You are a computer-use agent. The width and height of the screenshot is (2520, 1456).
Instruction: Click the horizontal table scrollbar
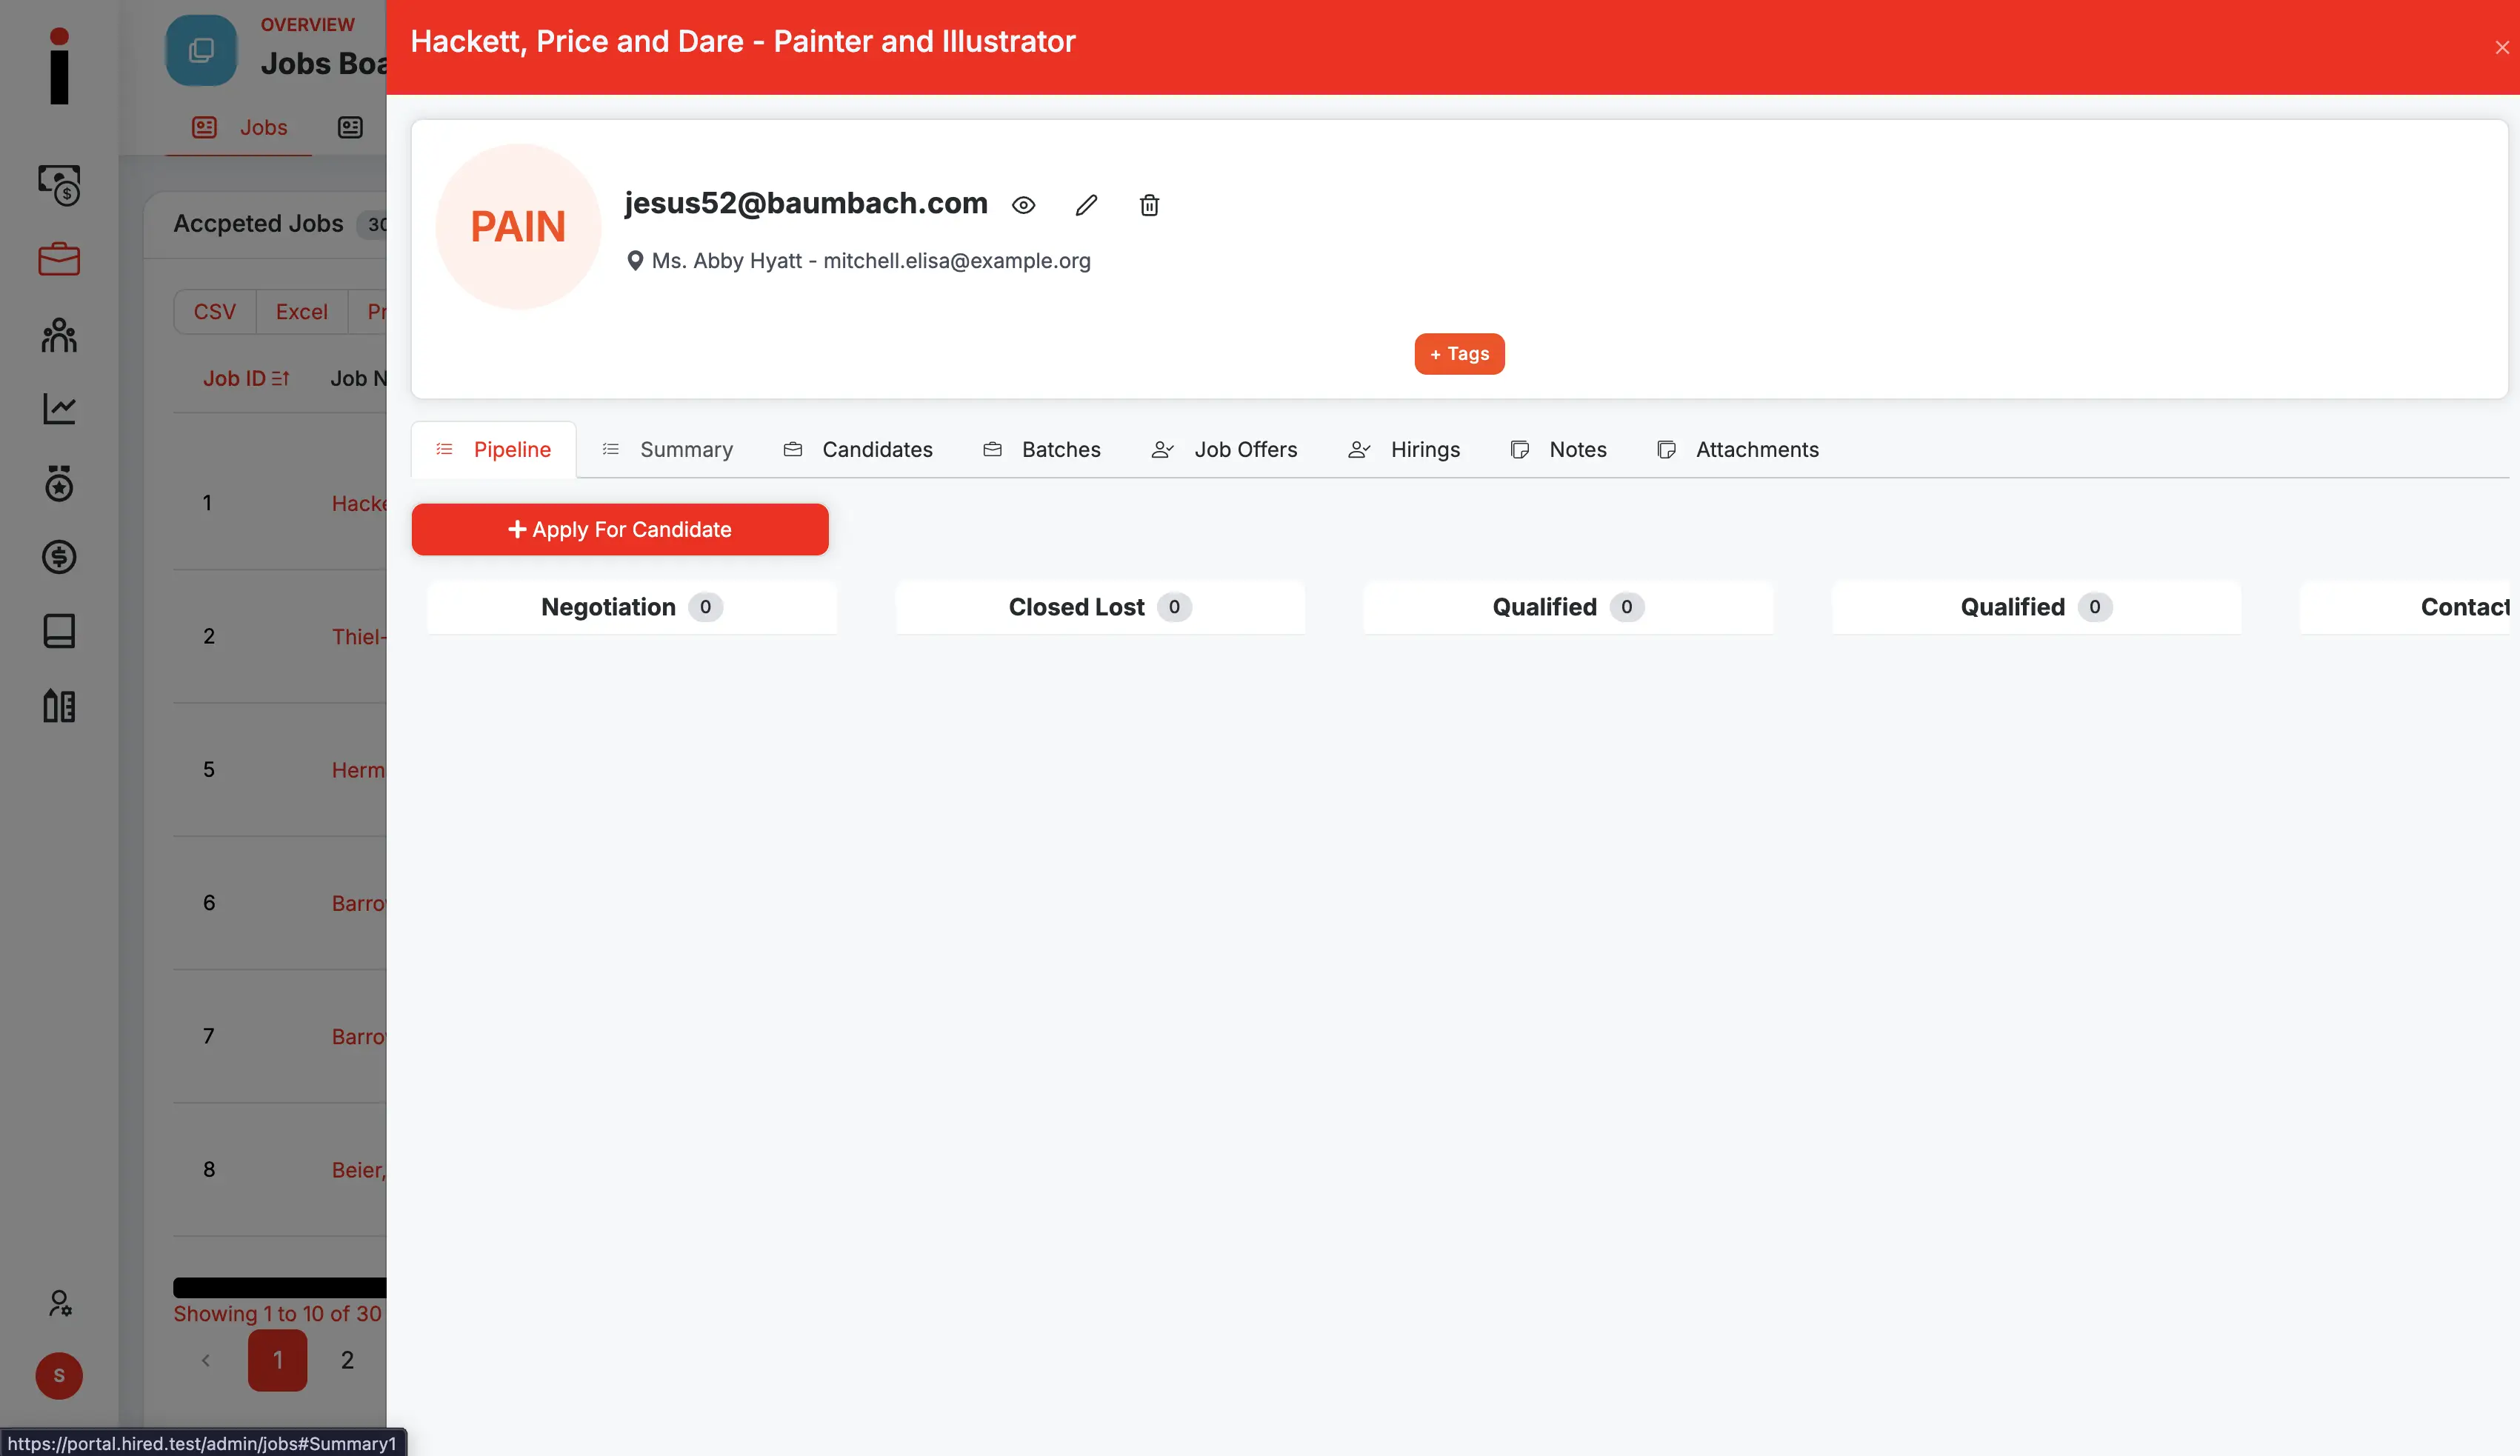(x=280, y=1288)
